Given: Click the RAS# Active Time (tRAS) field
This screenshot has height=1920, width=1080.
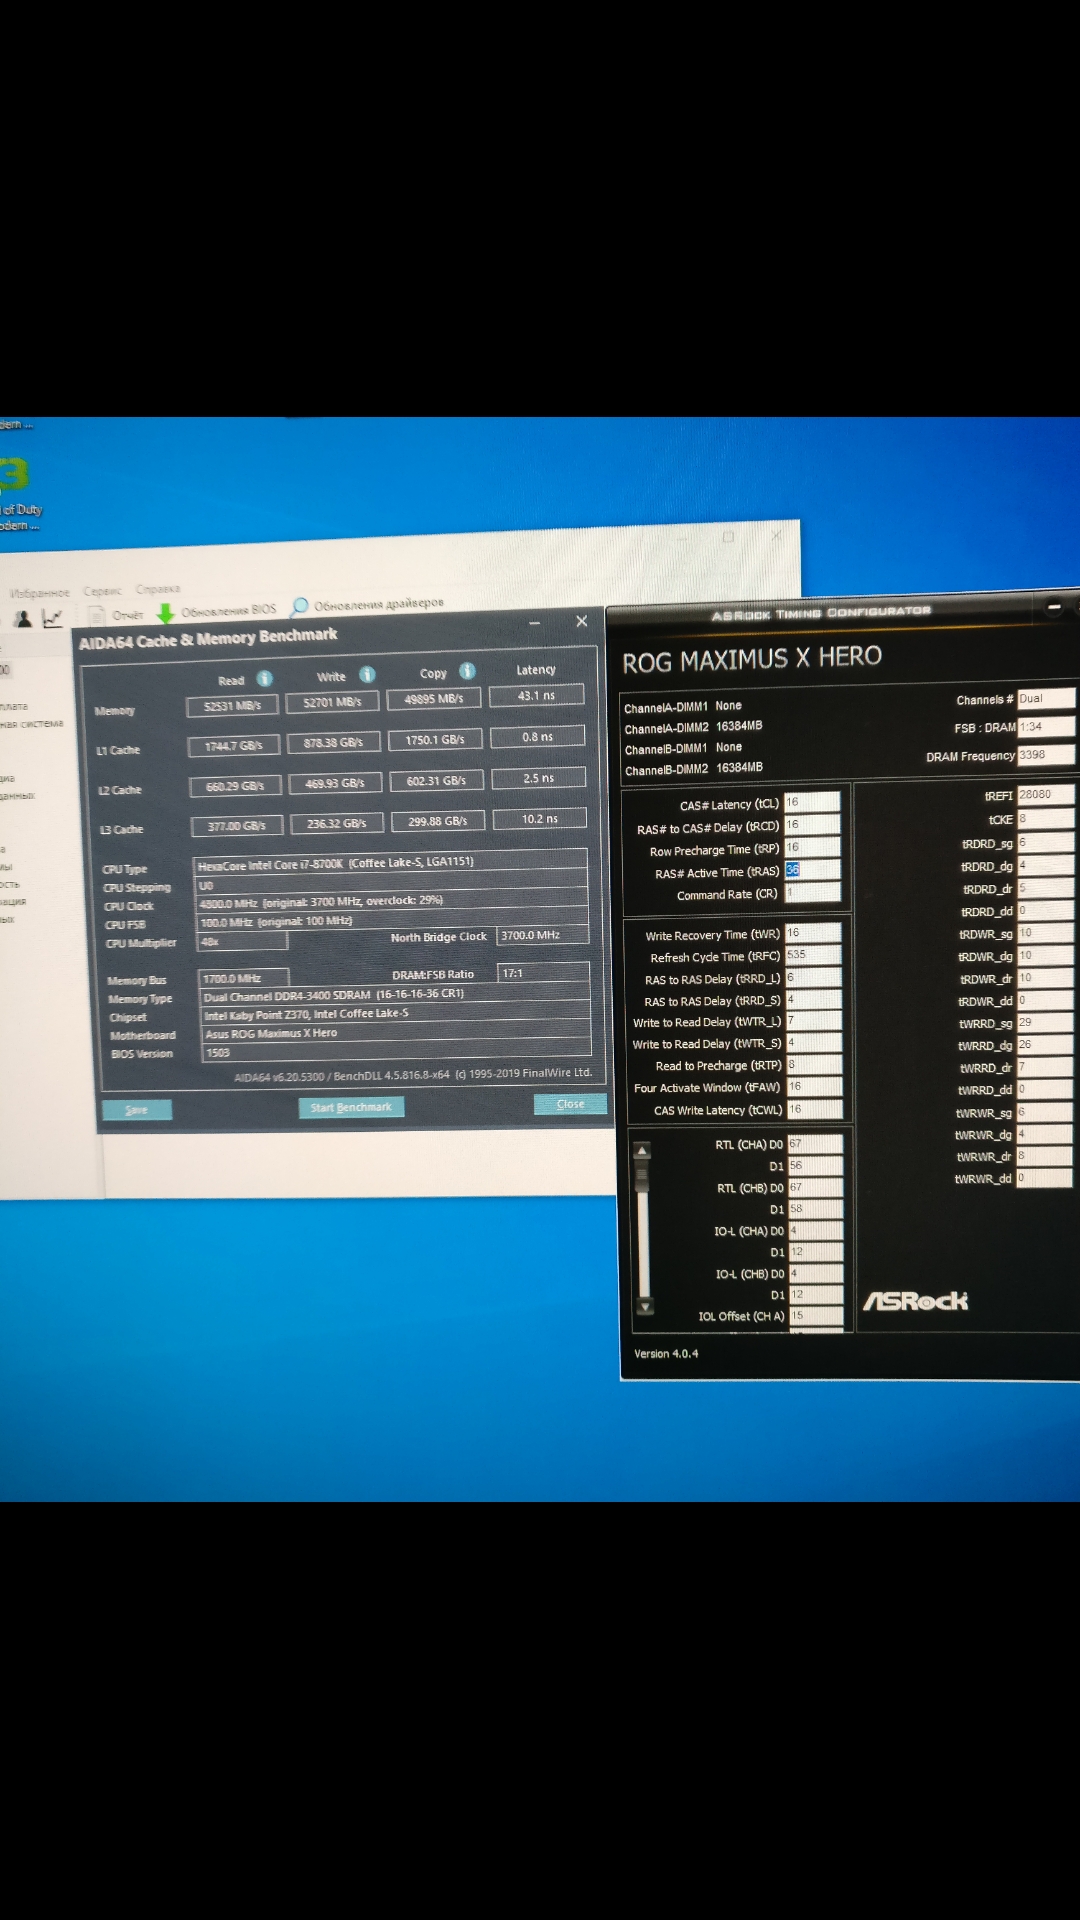Looking at the screenshot, I should point(812,870).
